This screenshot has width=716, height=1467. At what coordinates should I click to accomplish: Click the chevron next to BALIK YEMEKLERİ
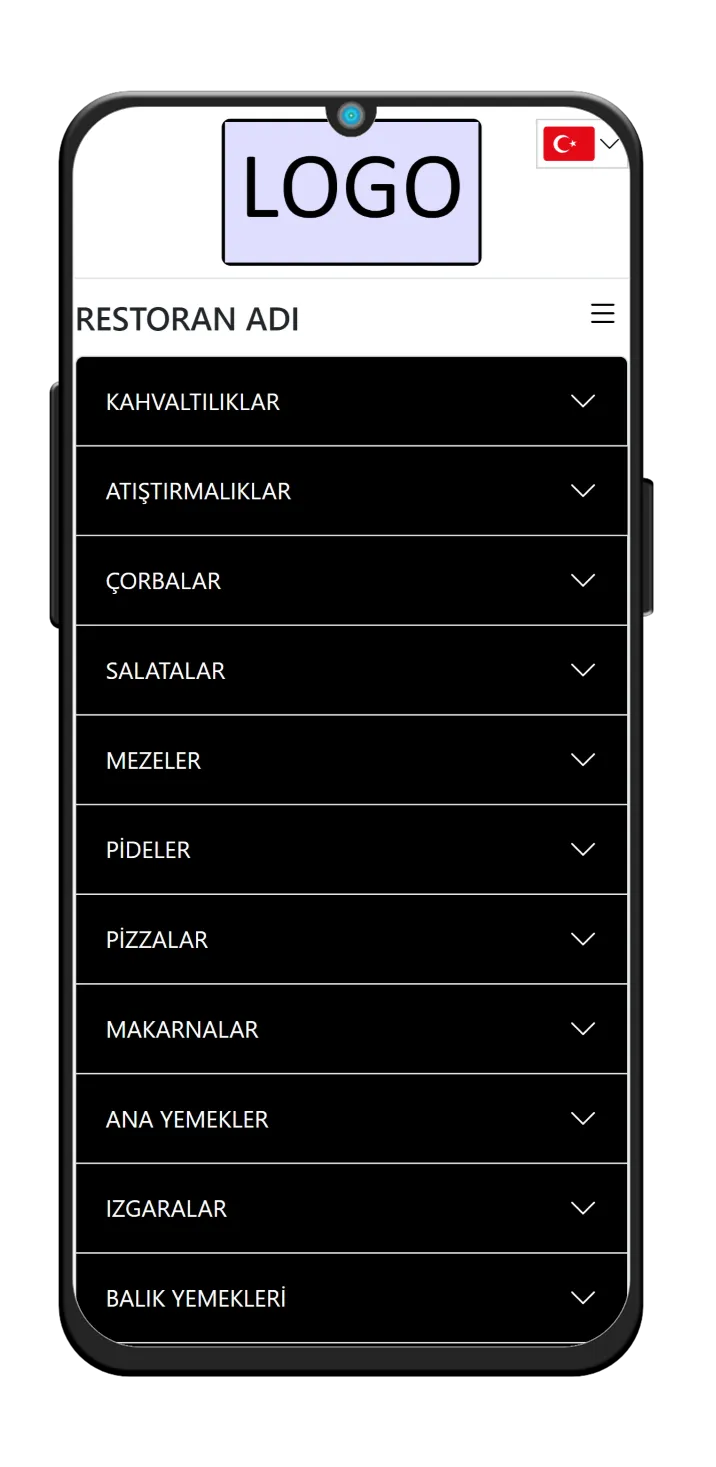click(583, 1297)
